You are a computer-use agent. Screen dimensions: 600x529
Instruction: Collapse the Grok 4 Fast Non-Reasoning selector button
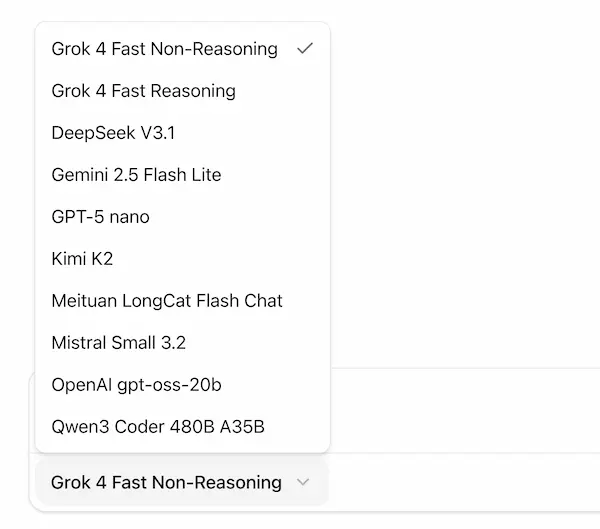pos(182,482)
